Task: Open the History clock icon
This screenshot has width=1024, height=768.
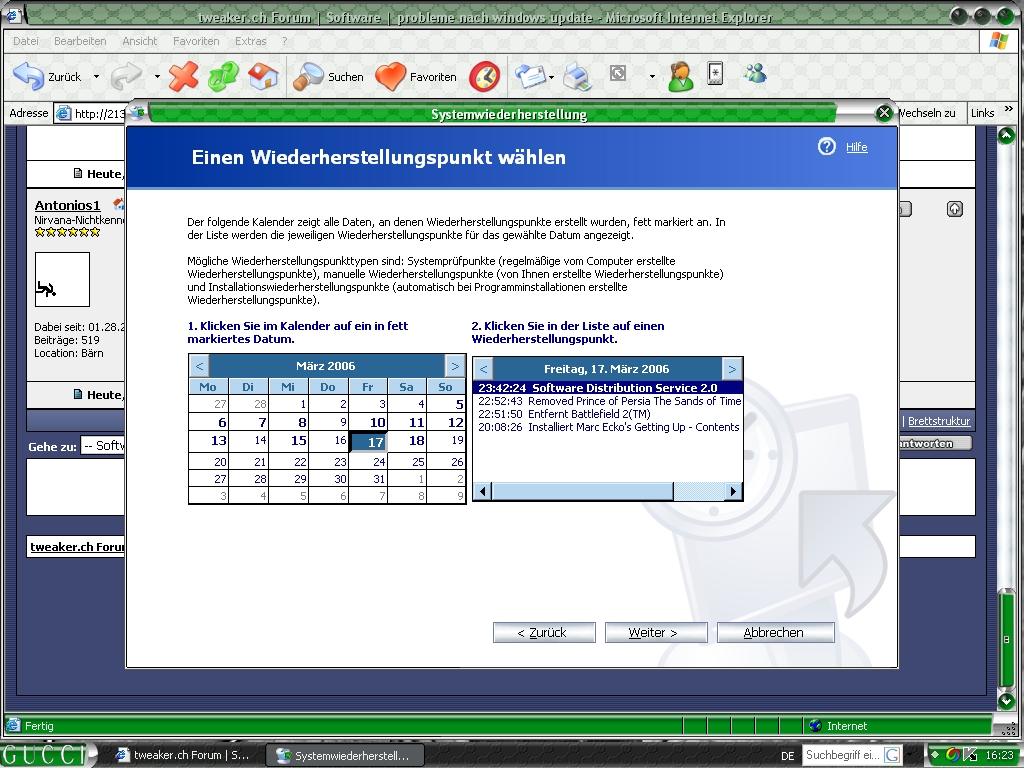Action: [x=484, y=76]
